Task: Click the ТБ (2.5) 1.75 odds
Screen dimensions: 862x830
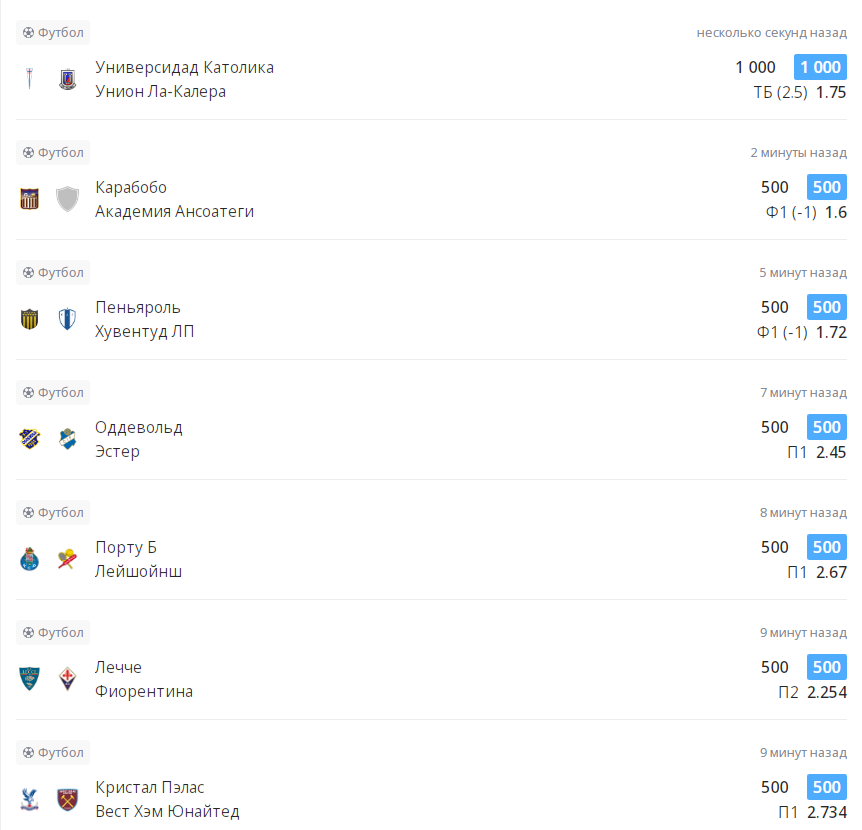Action: click(x=799, y=92)
